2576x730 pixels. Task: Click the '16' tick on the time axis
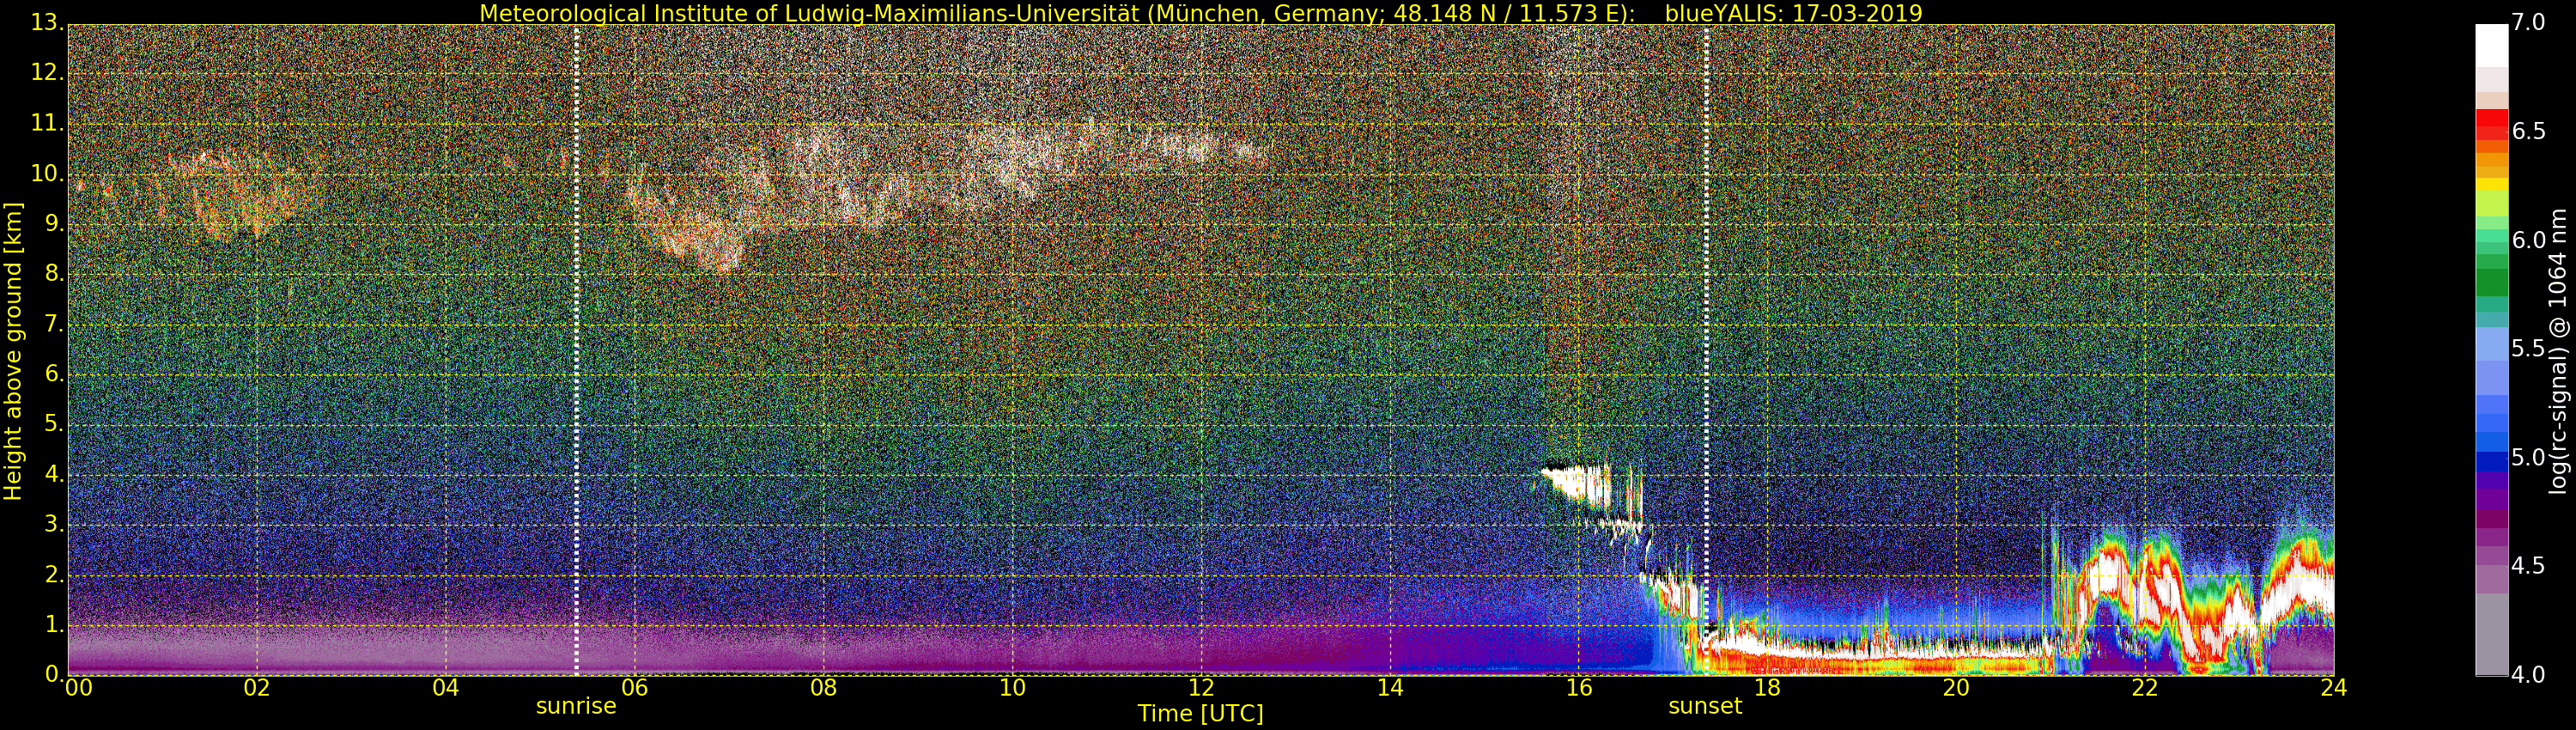tap(1579, 688)
